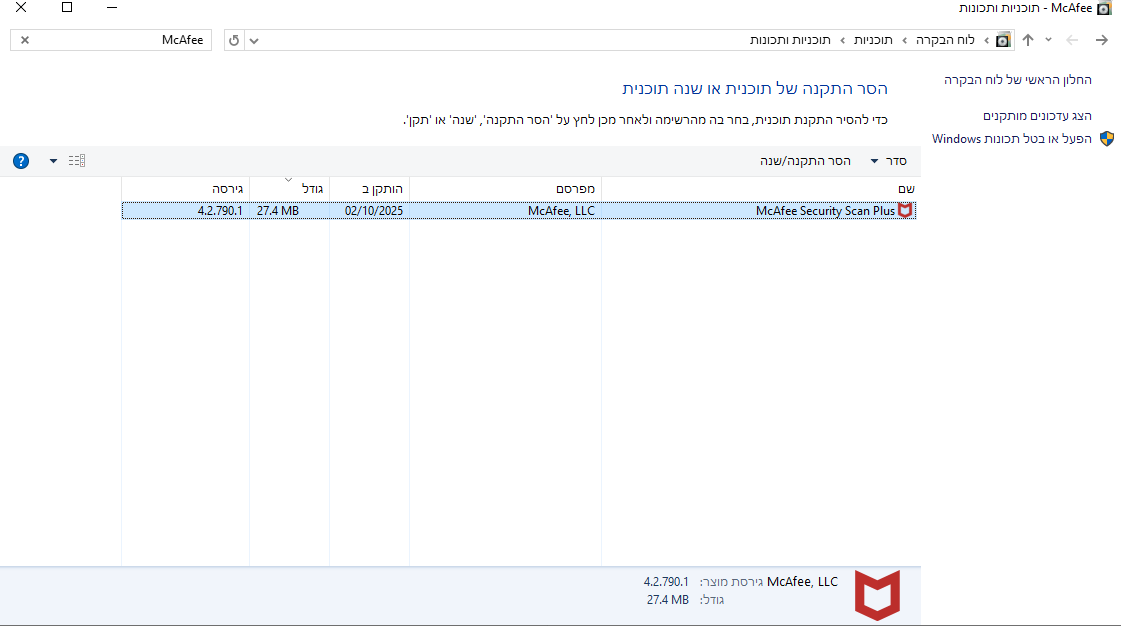This screenshot has height=626, width=1121.
Task: Click the Control Panel icon in address bar
Action: tap(1003, 40)
